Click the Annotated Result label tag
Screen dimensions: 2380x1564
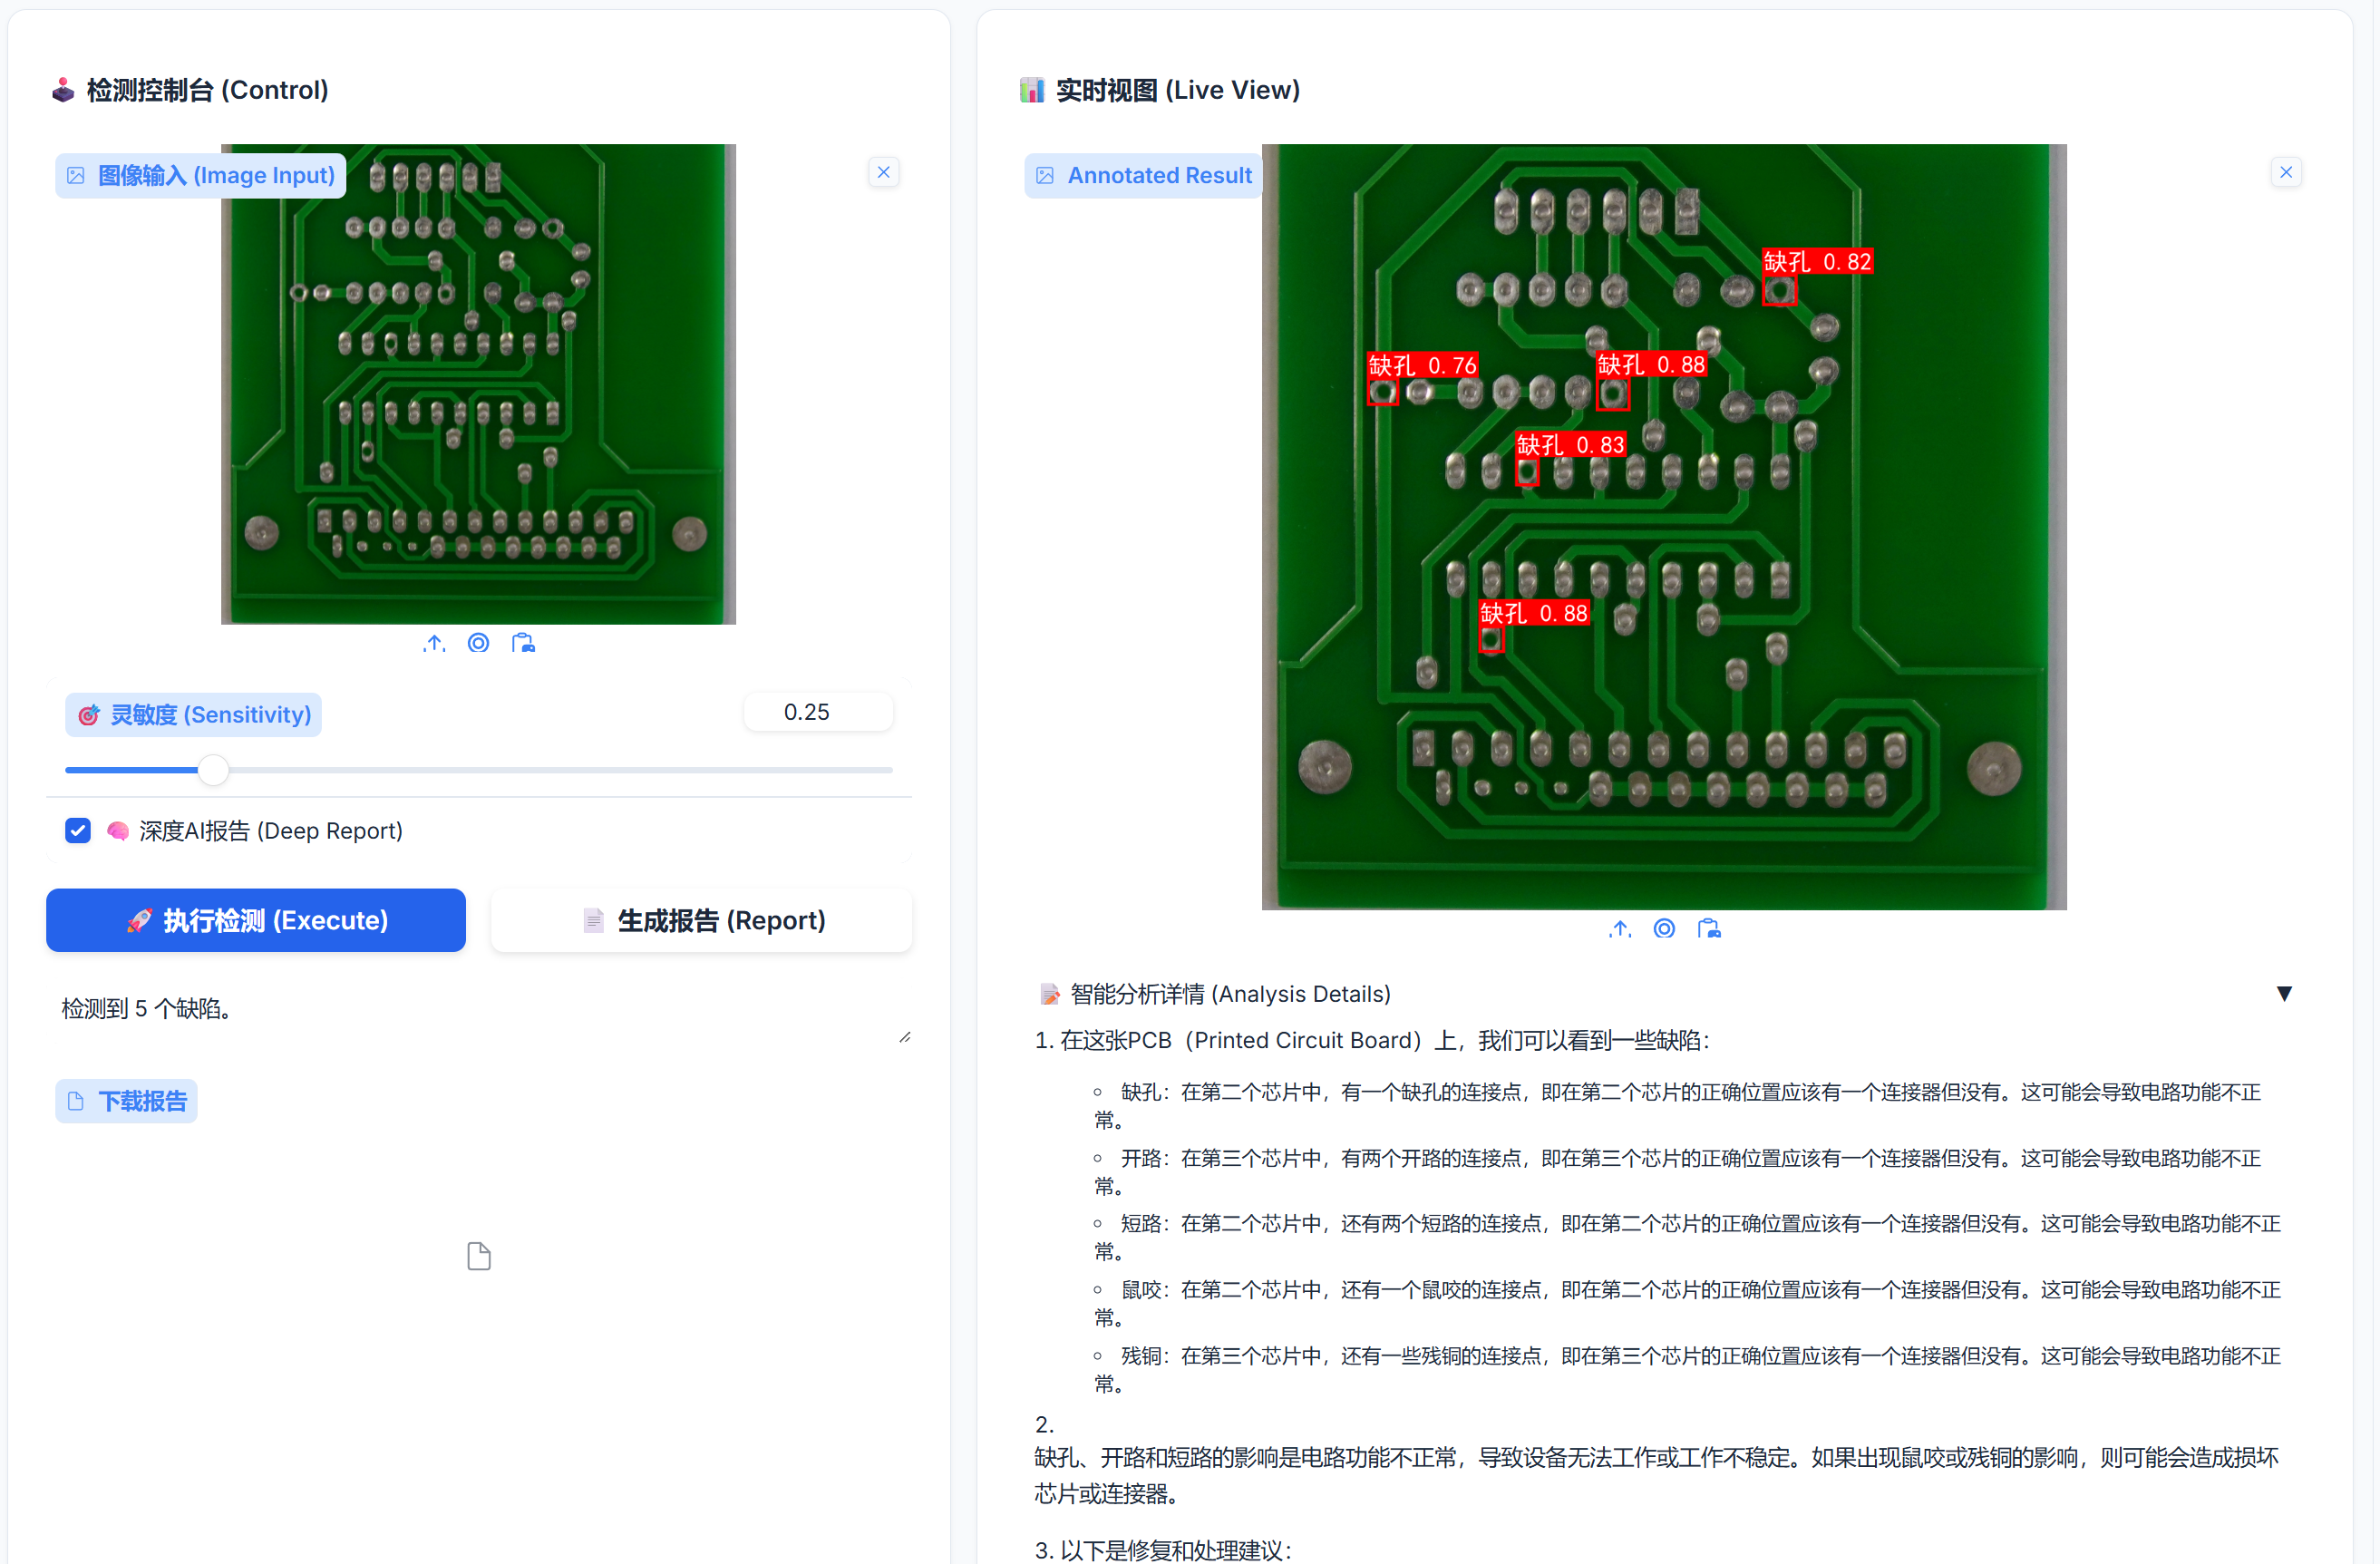tap(1144, 176)
